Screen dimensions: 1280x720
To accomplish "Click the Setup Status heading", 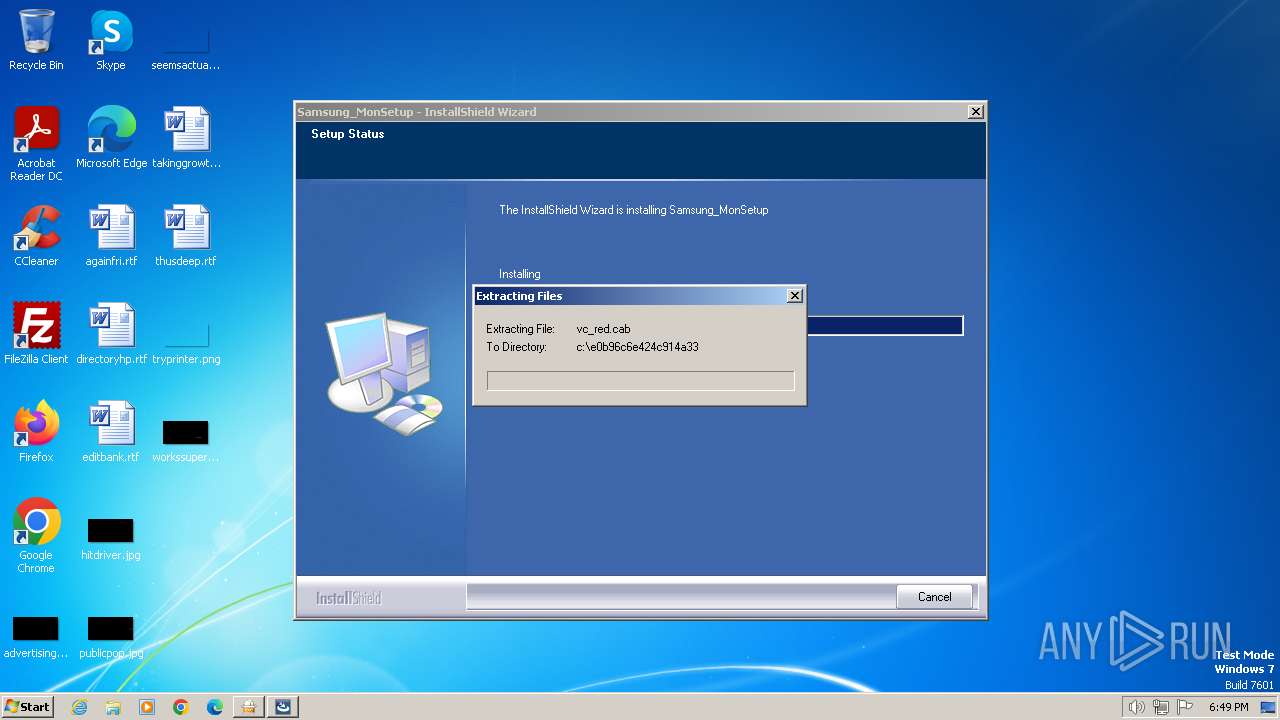I will [x=347, y=134].
